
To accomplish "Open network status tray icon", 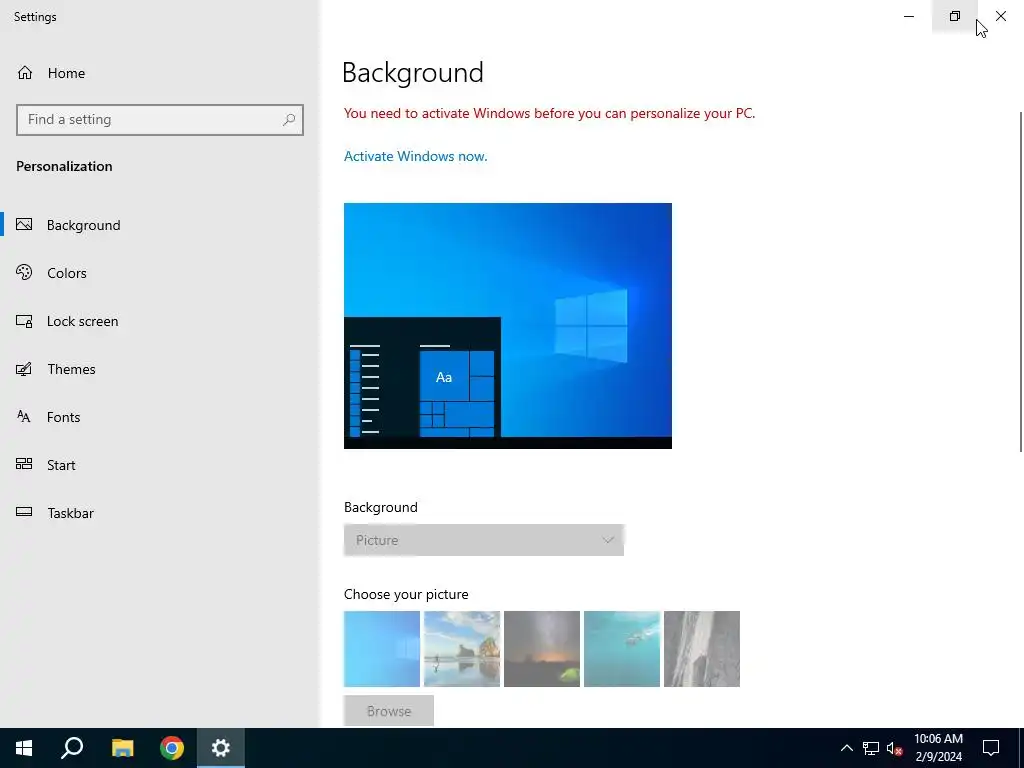I will pos(871,748).
